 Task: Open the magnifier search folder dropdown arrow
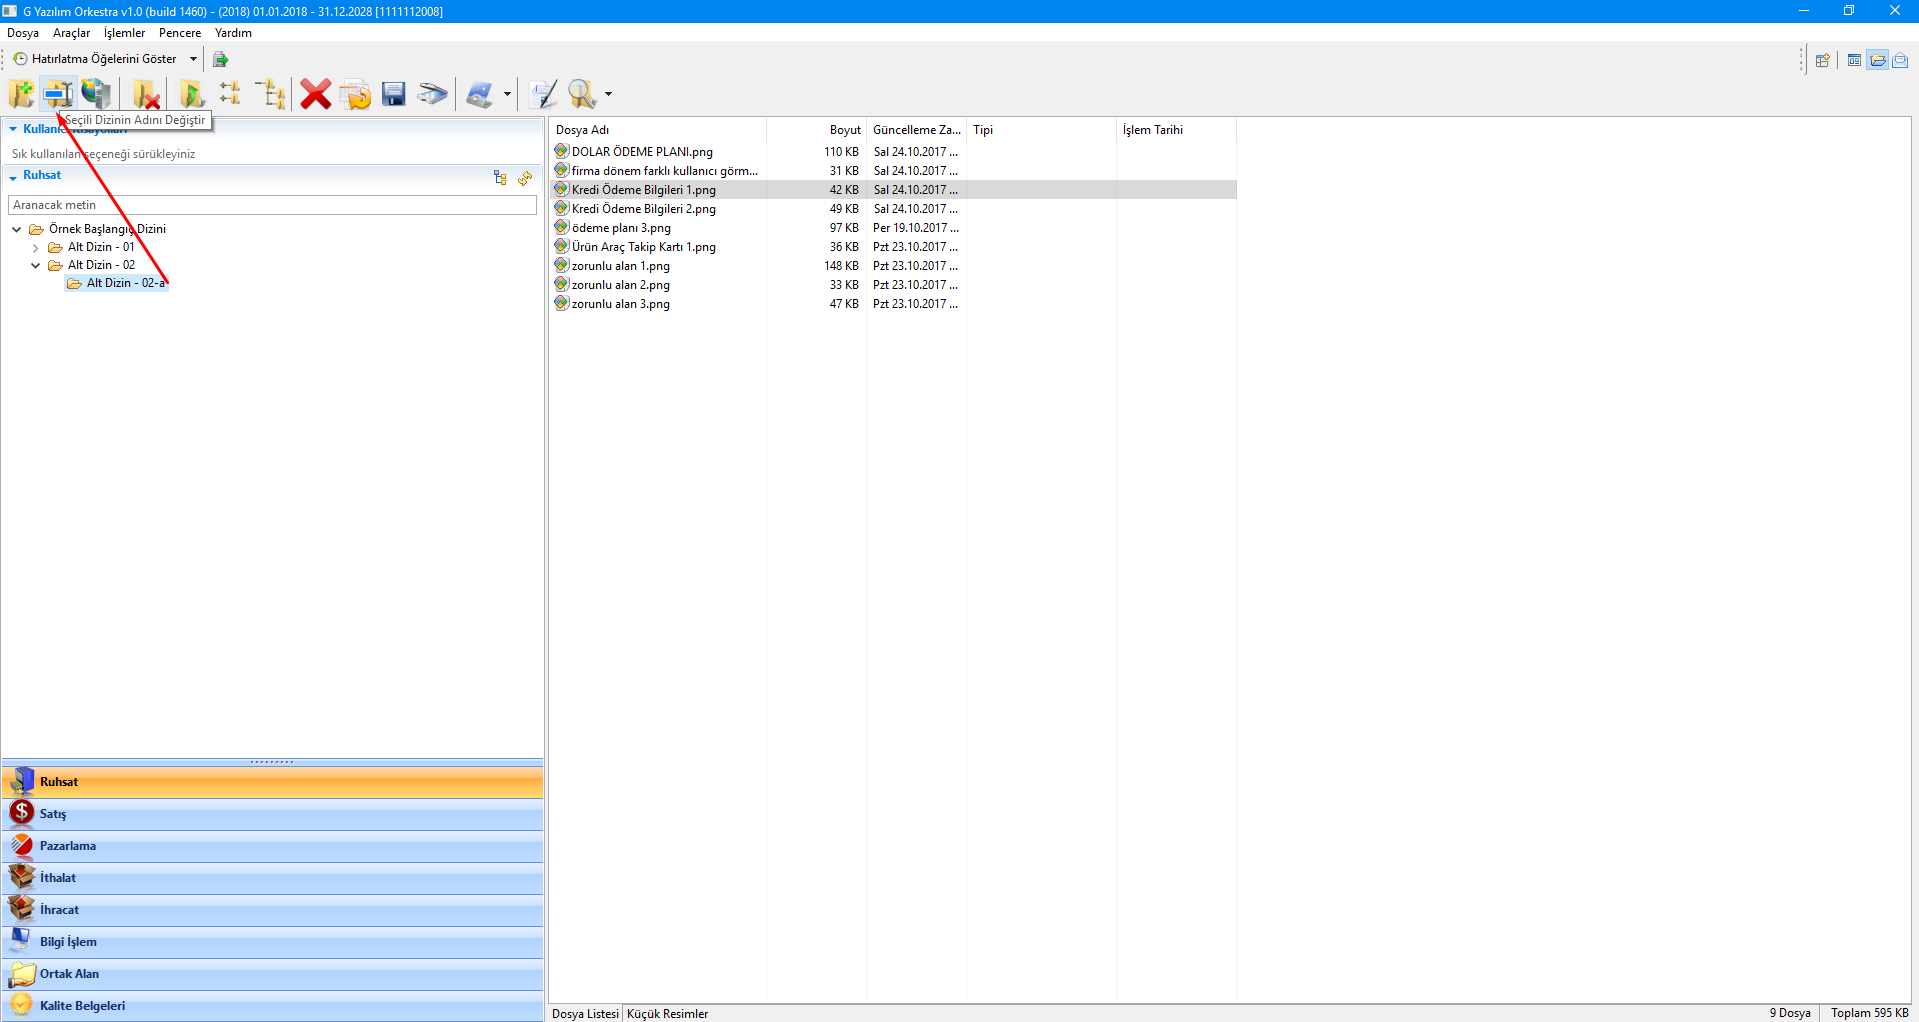[608, 95]
